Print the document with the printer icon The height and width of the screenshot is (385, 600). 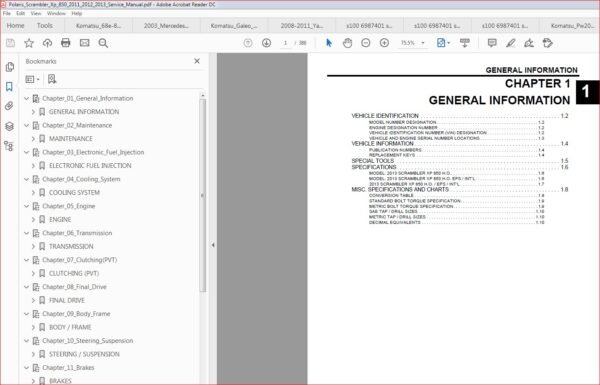[66, 43]
